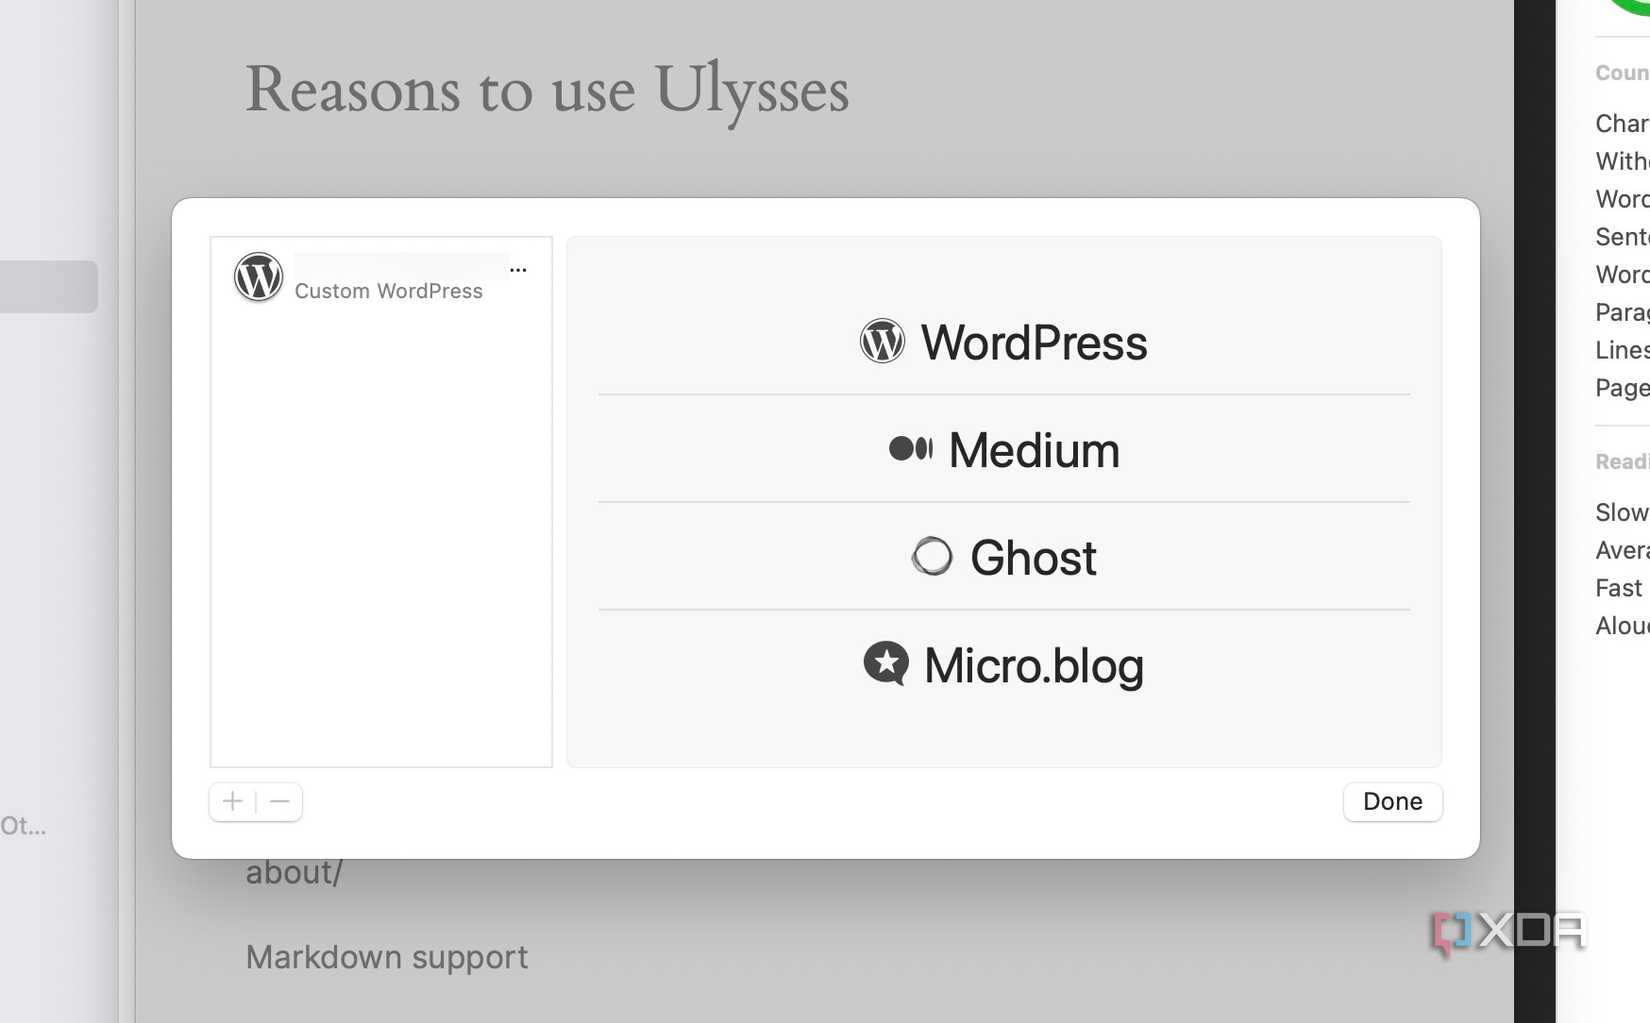This screenshot has height=1023, width=1650.
Task: Select the WordPress publishing service icon
Action: click(x=884, y=341)
